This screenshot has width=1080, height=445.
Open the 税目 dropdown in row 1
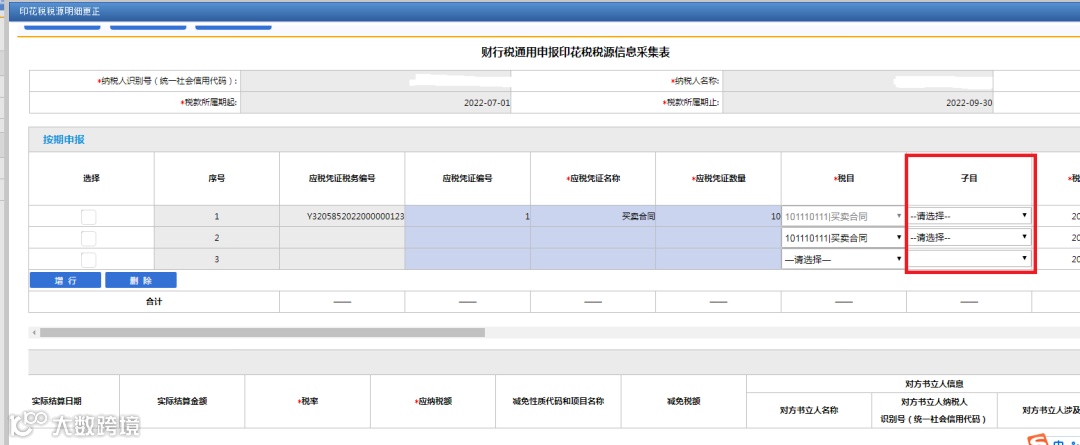point(843,216)
